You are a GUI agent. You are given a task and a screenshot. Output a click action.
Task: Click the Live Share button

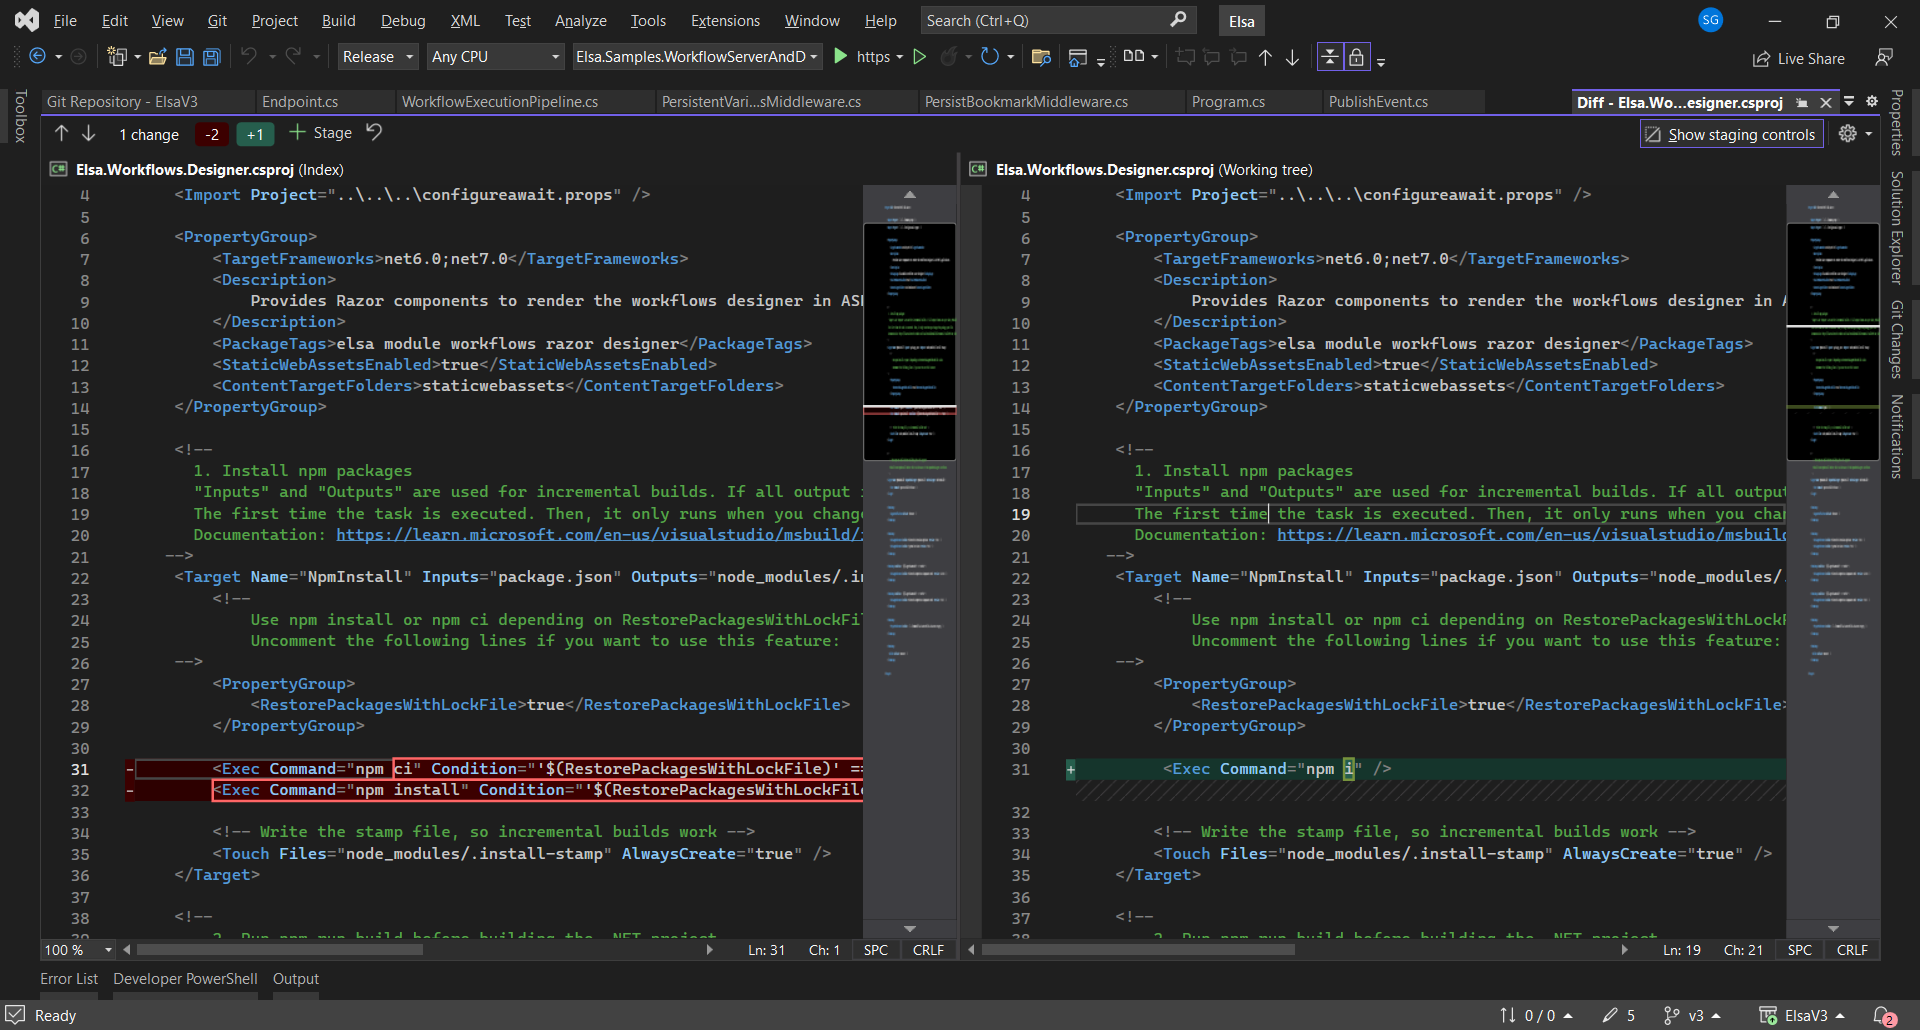1799,59
